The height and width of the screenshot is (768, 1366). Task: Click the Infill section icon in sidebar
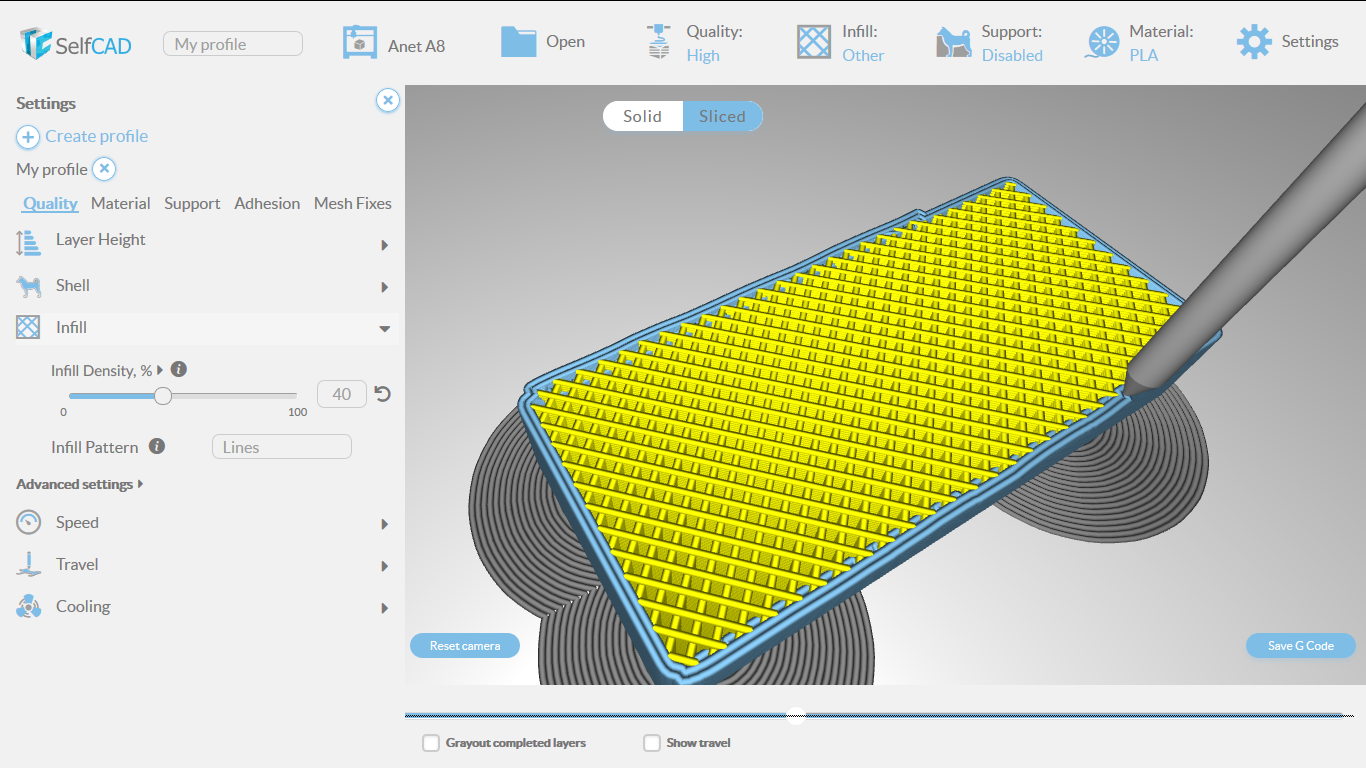(x=28, y=327)
